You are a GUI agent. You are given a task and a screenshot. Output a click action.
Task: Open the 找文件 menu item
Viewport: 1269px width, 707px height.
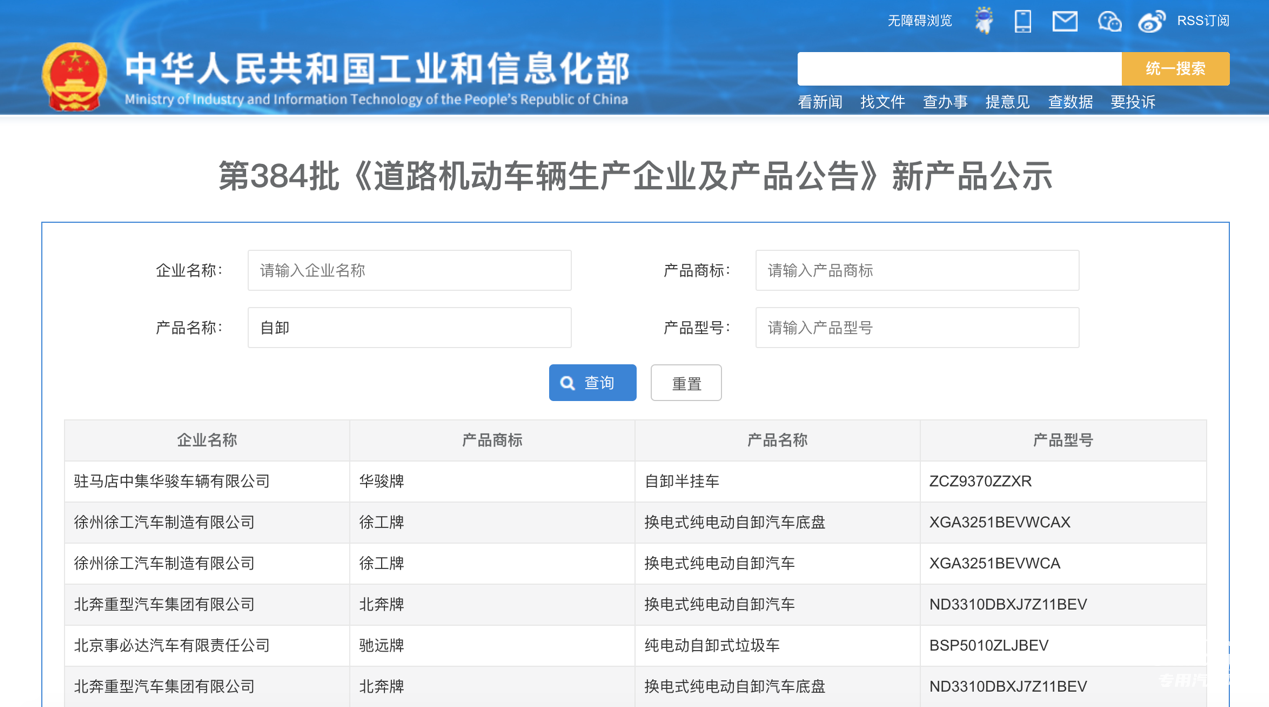(882, 102)
